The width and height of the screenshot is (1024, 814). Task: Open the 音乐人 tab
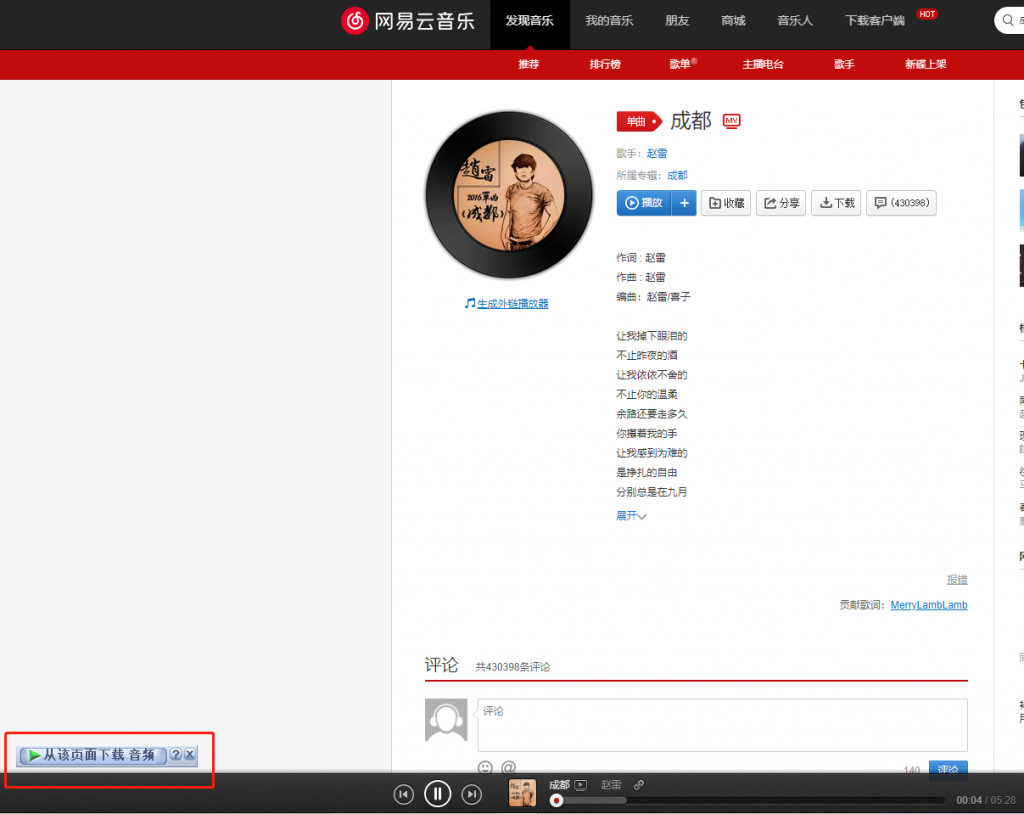[x=795, y=21]
